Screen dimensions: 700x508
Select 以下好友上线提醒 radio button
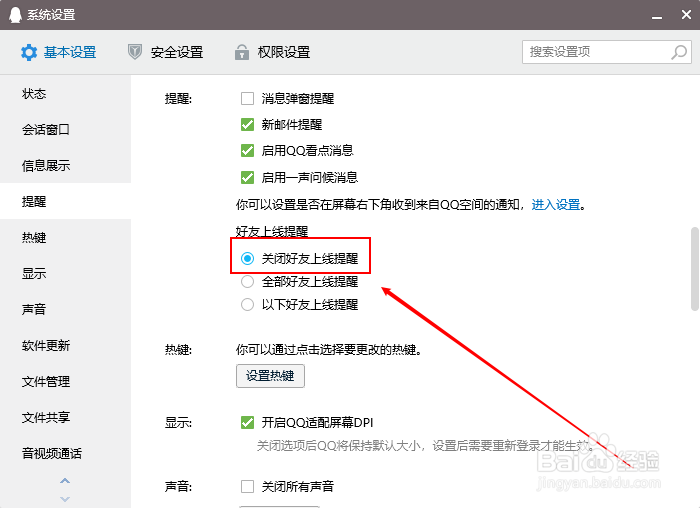pyautogui.click(x=247, y=305)
